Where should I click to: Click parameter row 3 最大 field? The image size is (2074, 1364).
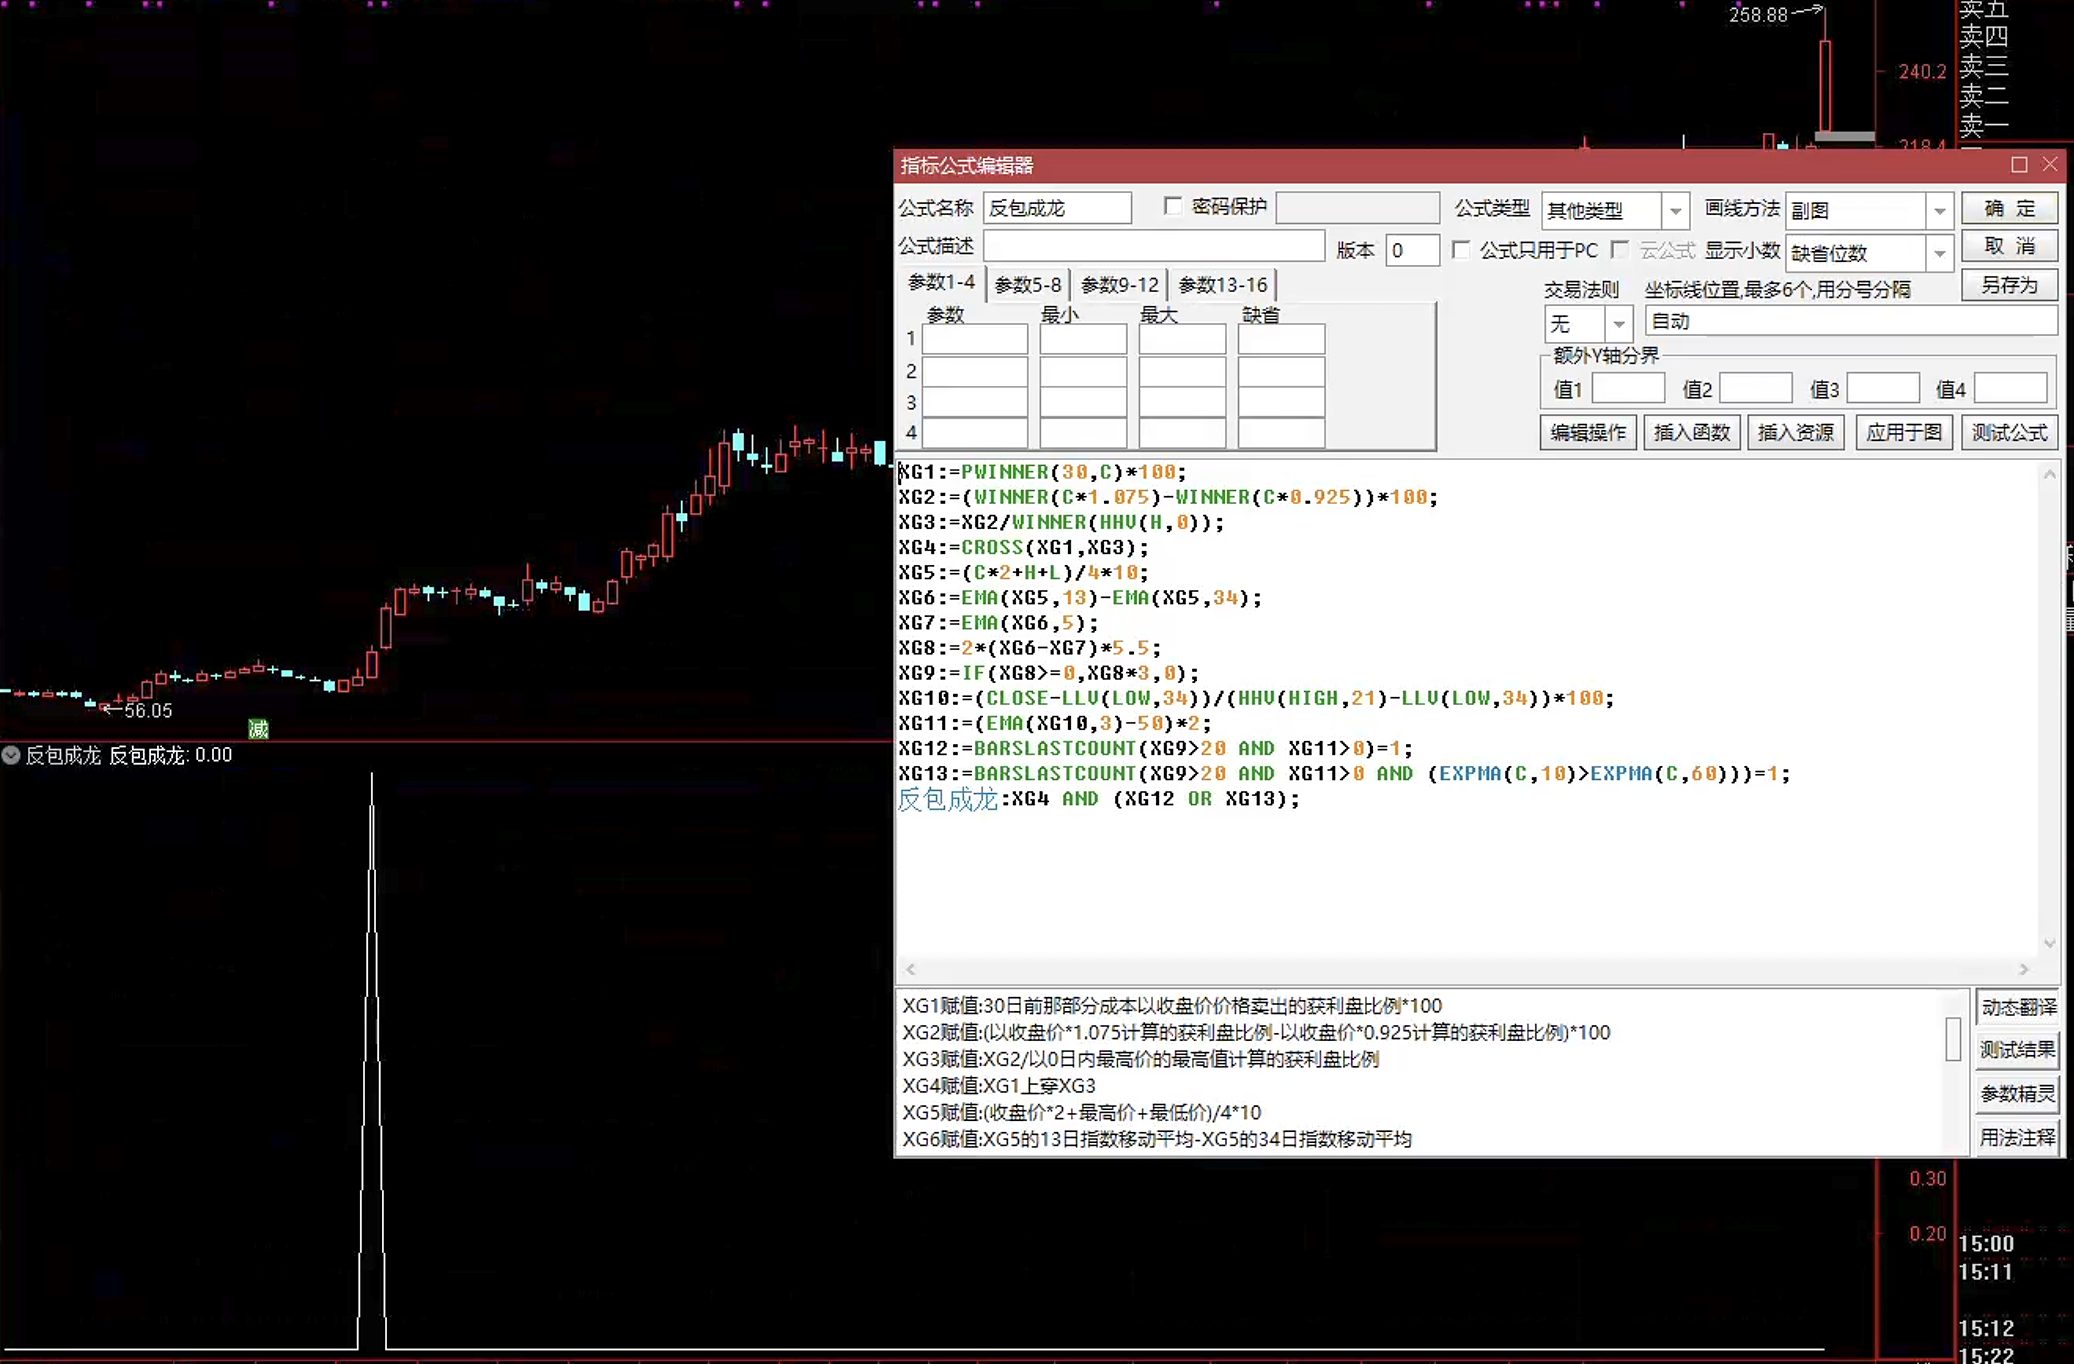click(x=1182, y=402)
